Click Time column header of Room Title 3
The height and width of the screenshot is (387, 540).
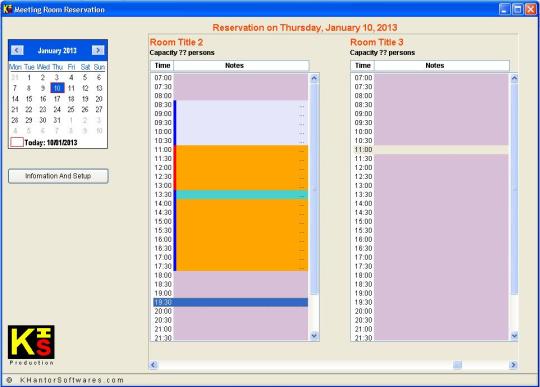(x=363, y=65)
